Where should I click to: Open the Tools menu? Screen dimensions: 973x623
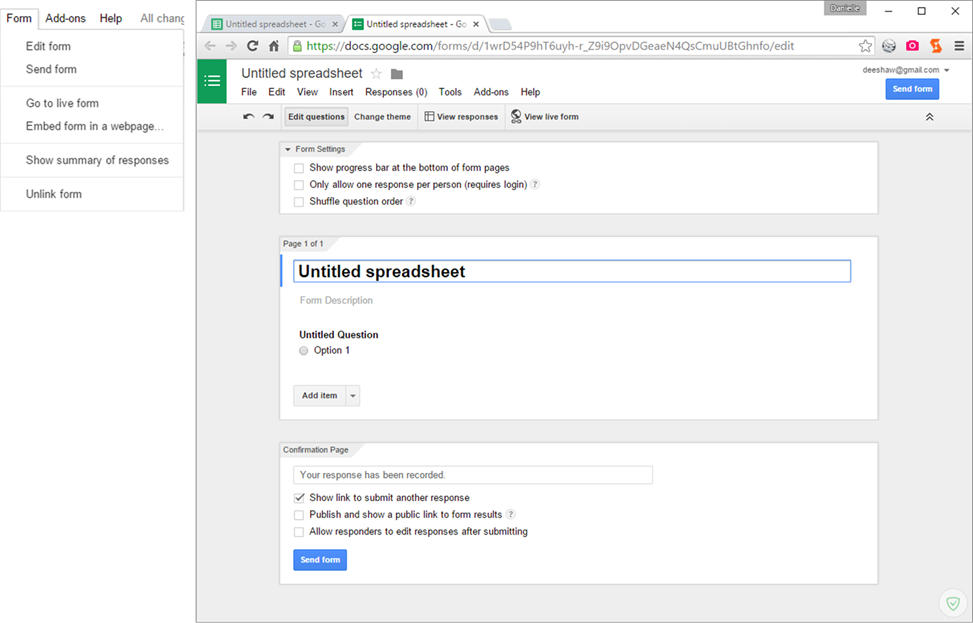click(x=450, y=92)
